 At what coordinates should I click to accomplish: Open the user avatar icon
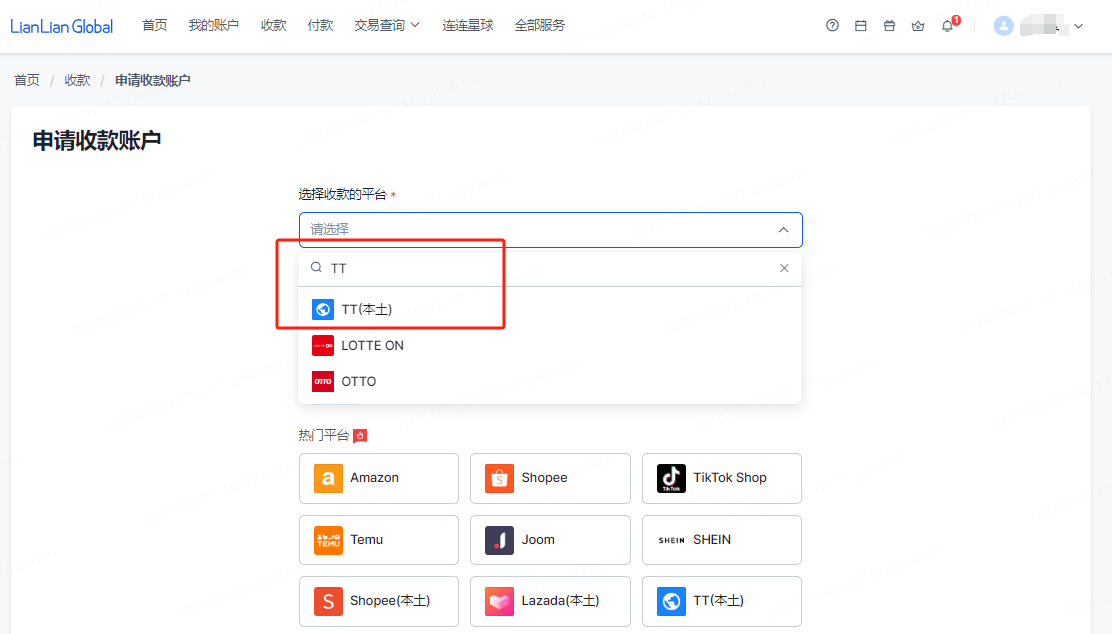coord(1003,26)
